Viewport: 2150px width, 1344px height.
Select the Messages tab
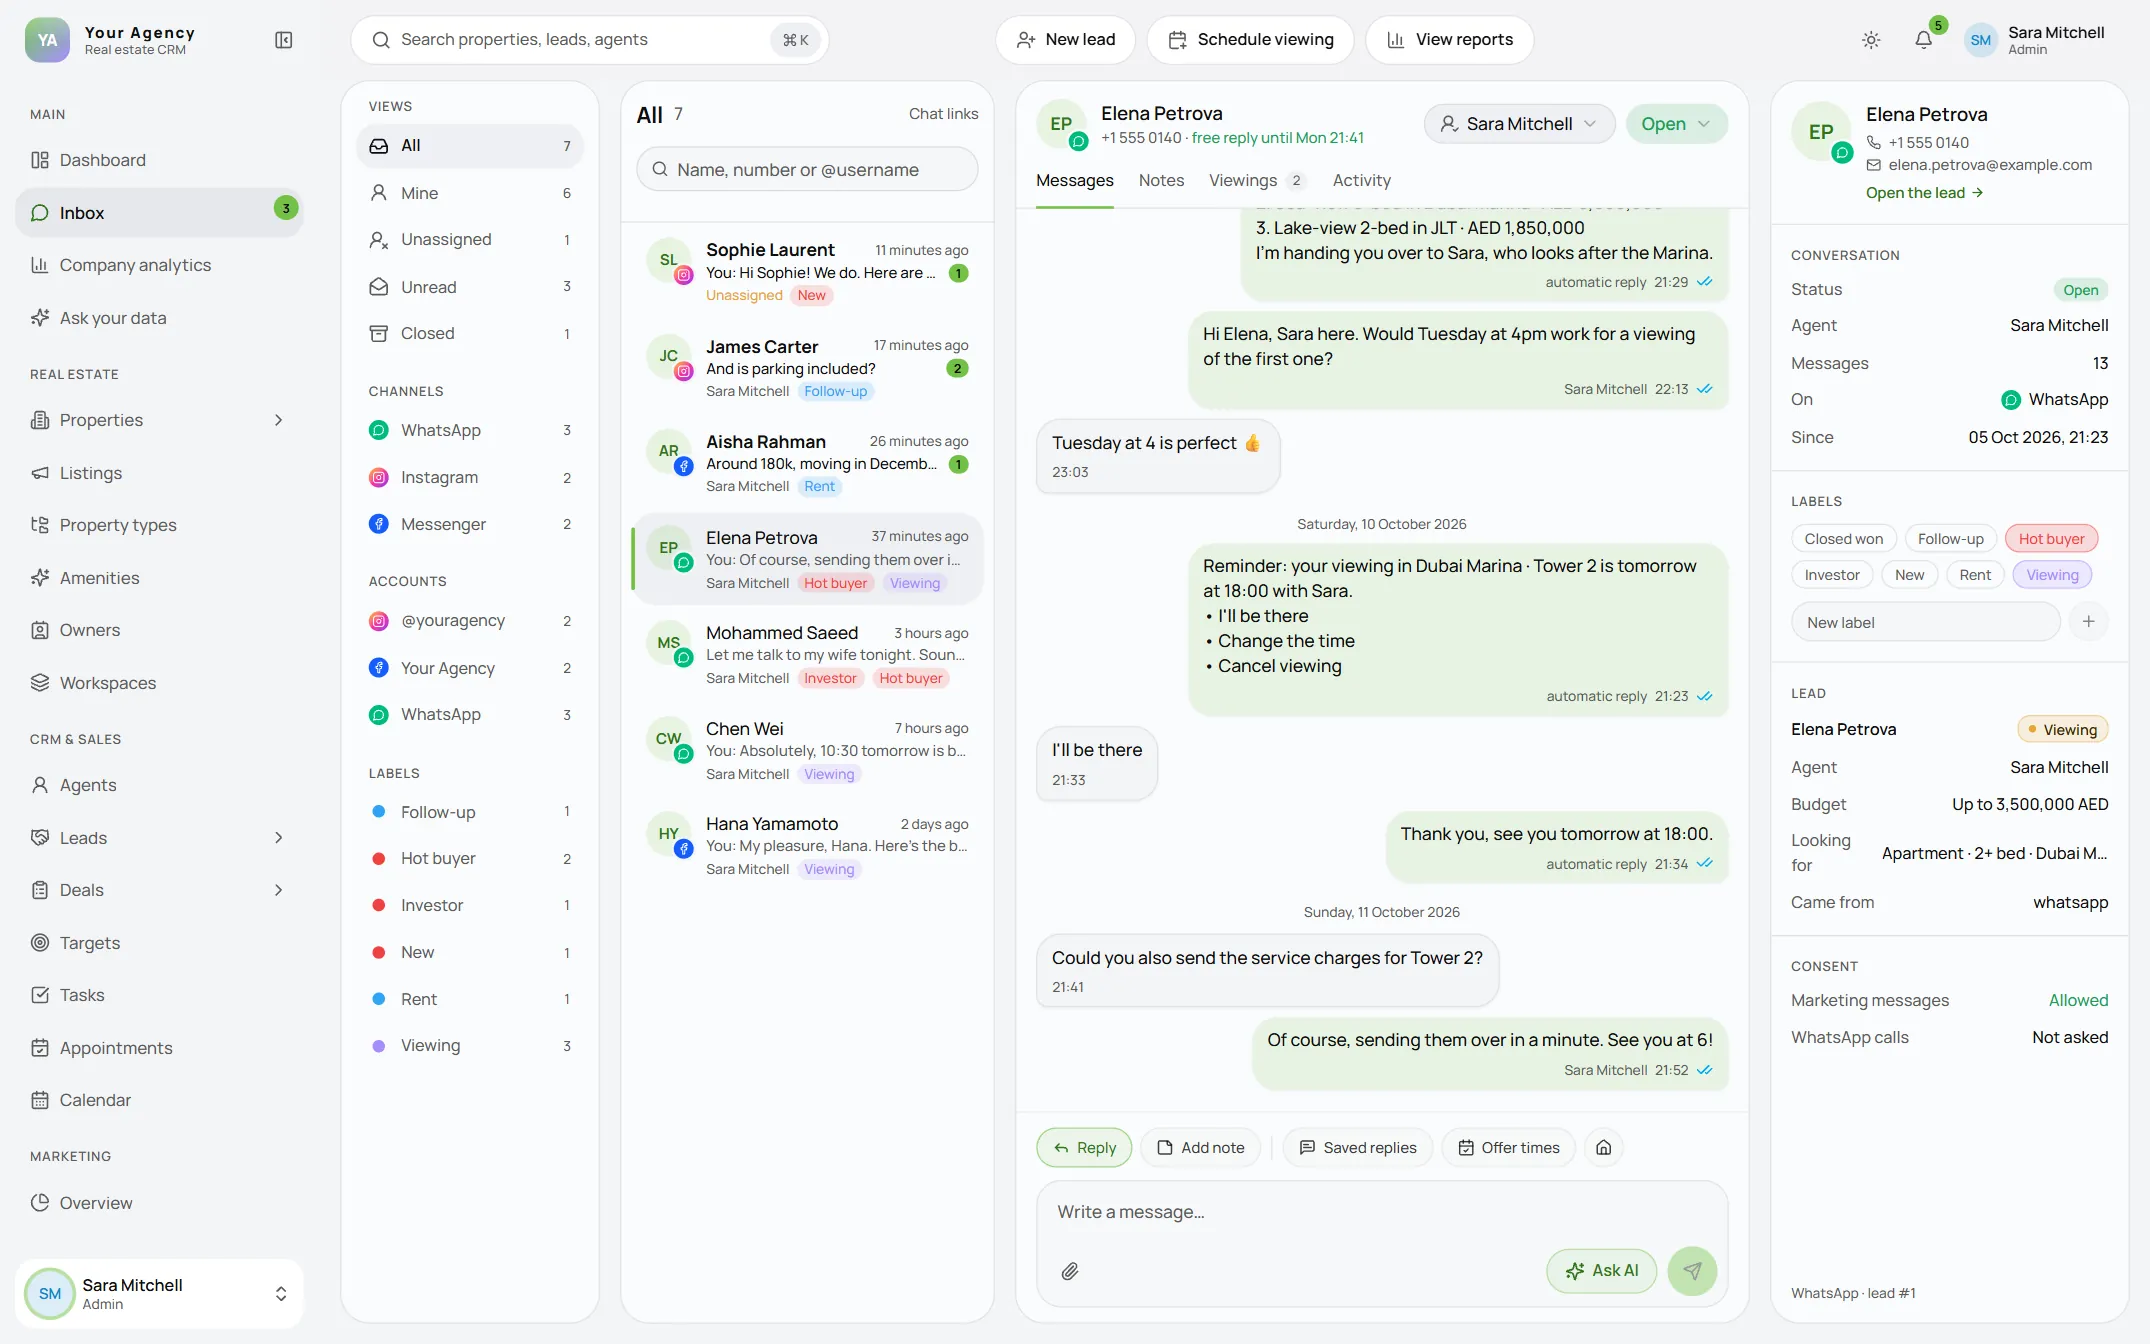[1074, 180]
